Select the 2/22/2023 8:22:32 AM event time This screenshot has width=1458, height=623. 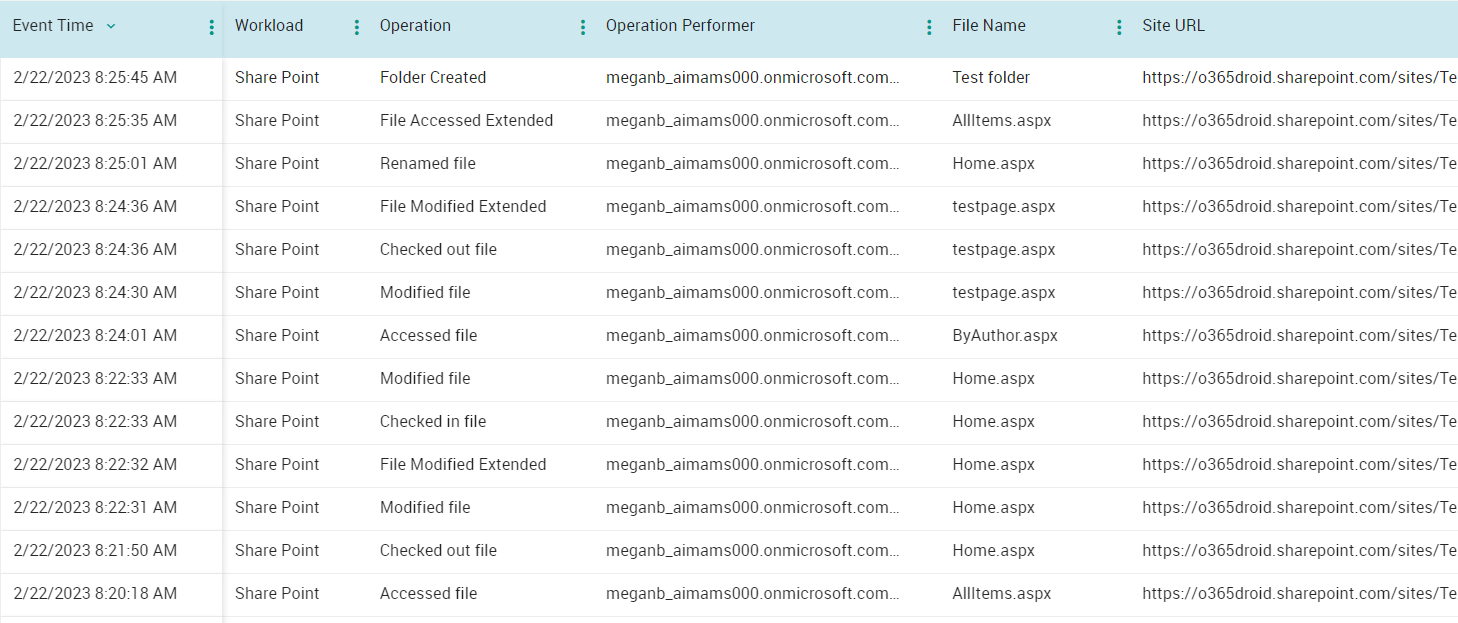(x=95, y=465)
